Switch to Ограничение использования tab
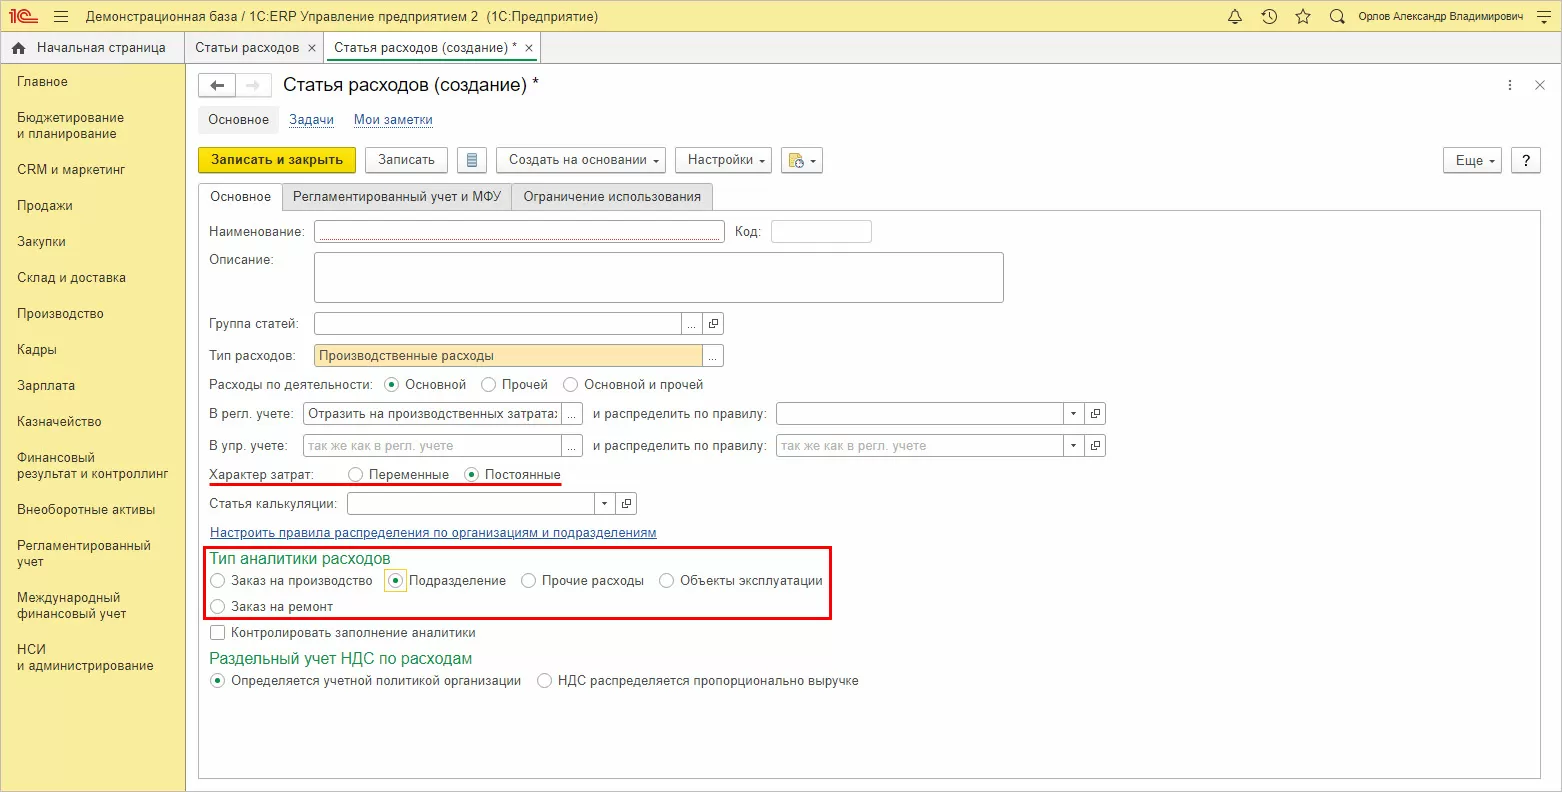The image size is (1562, 792). 612,197
